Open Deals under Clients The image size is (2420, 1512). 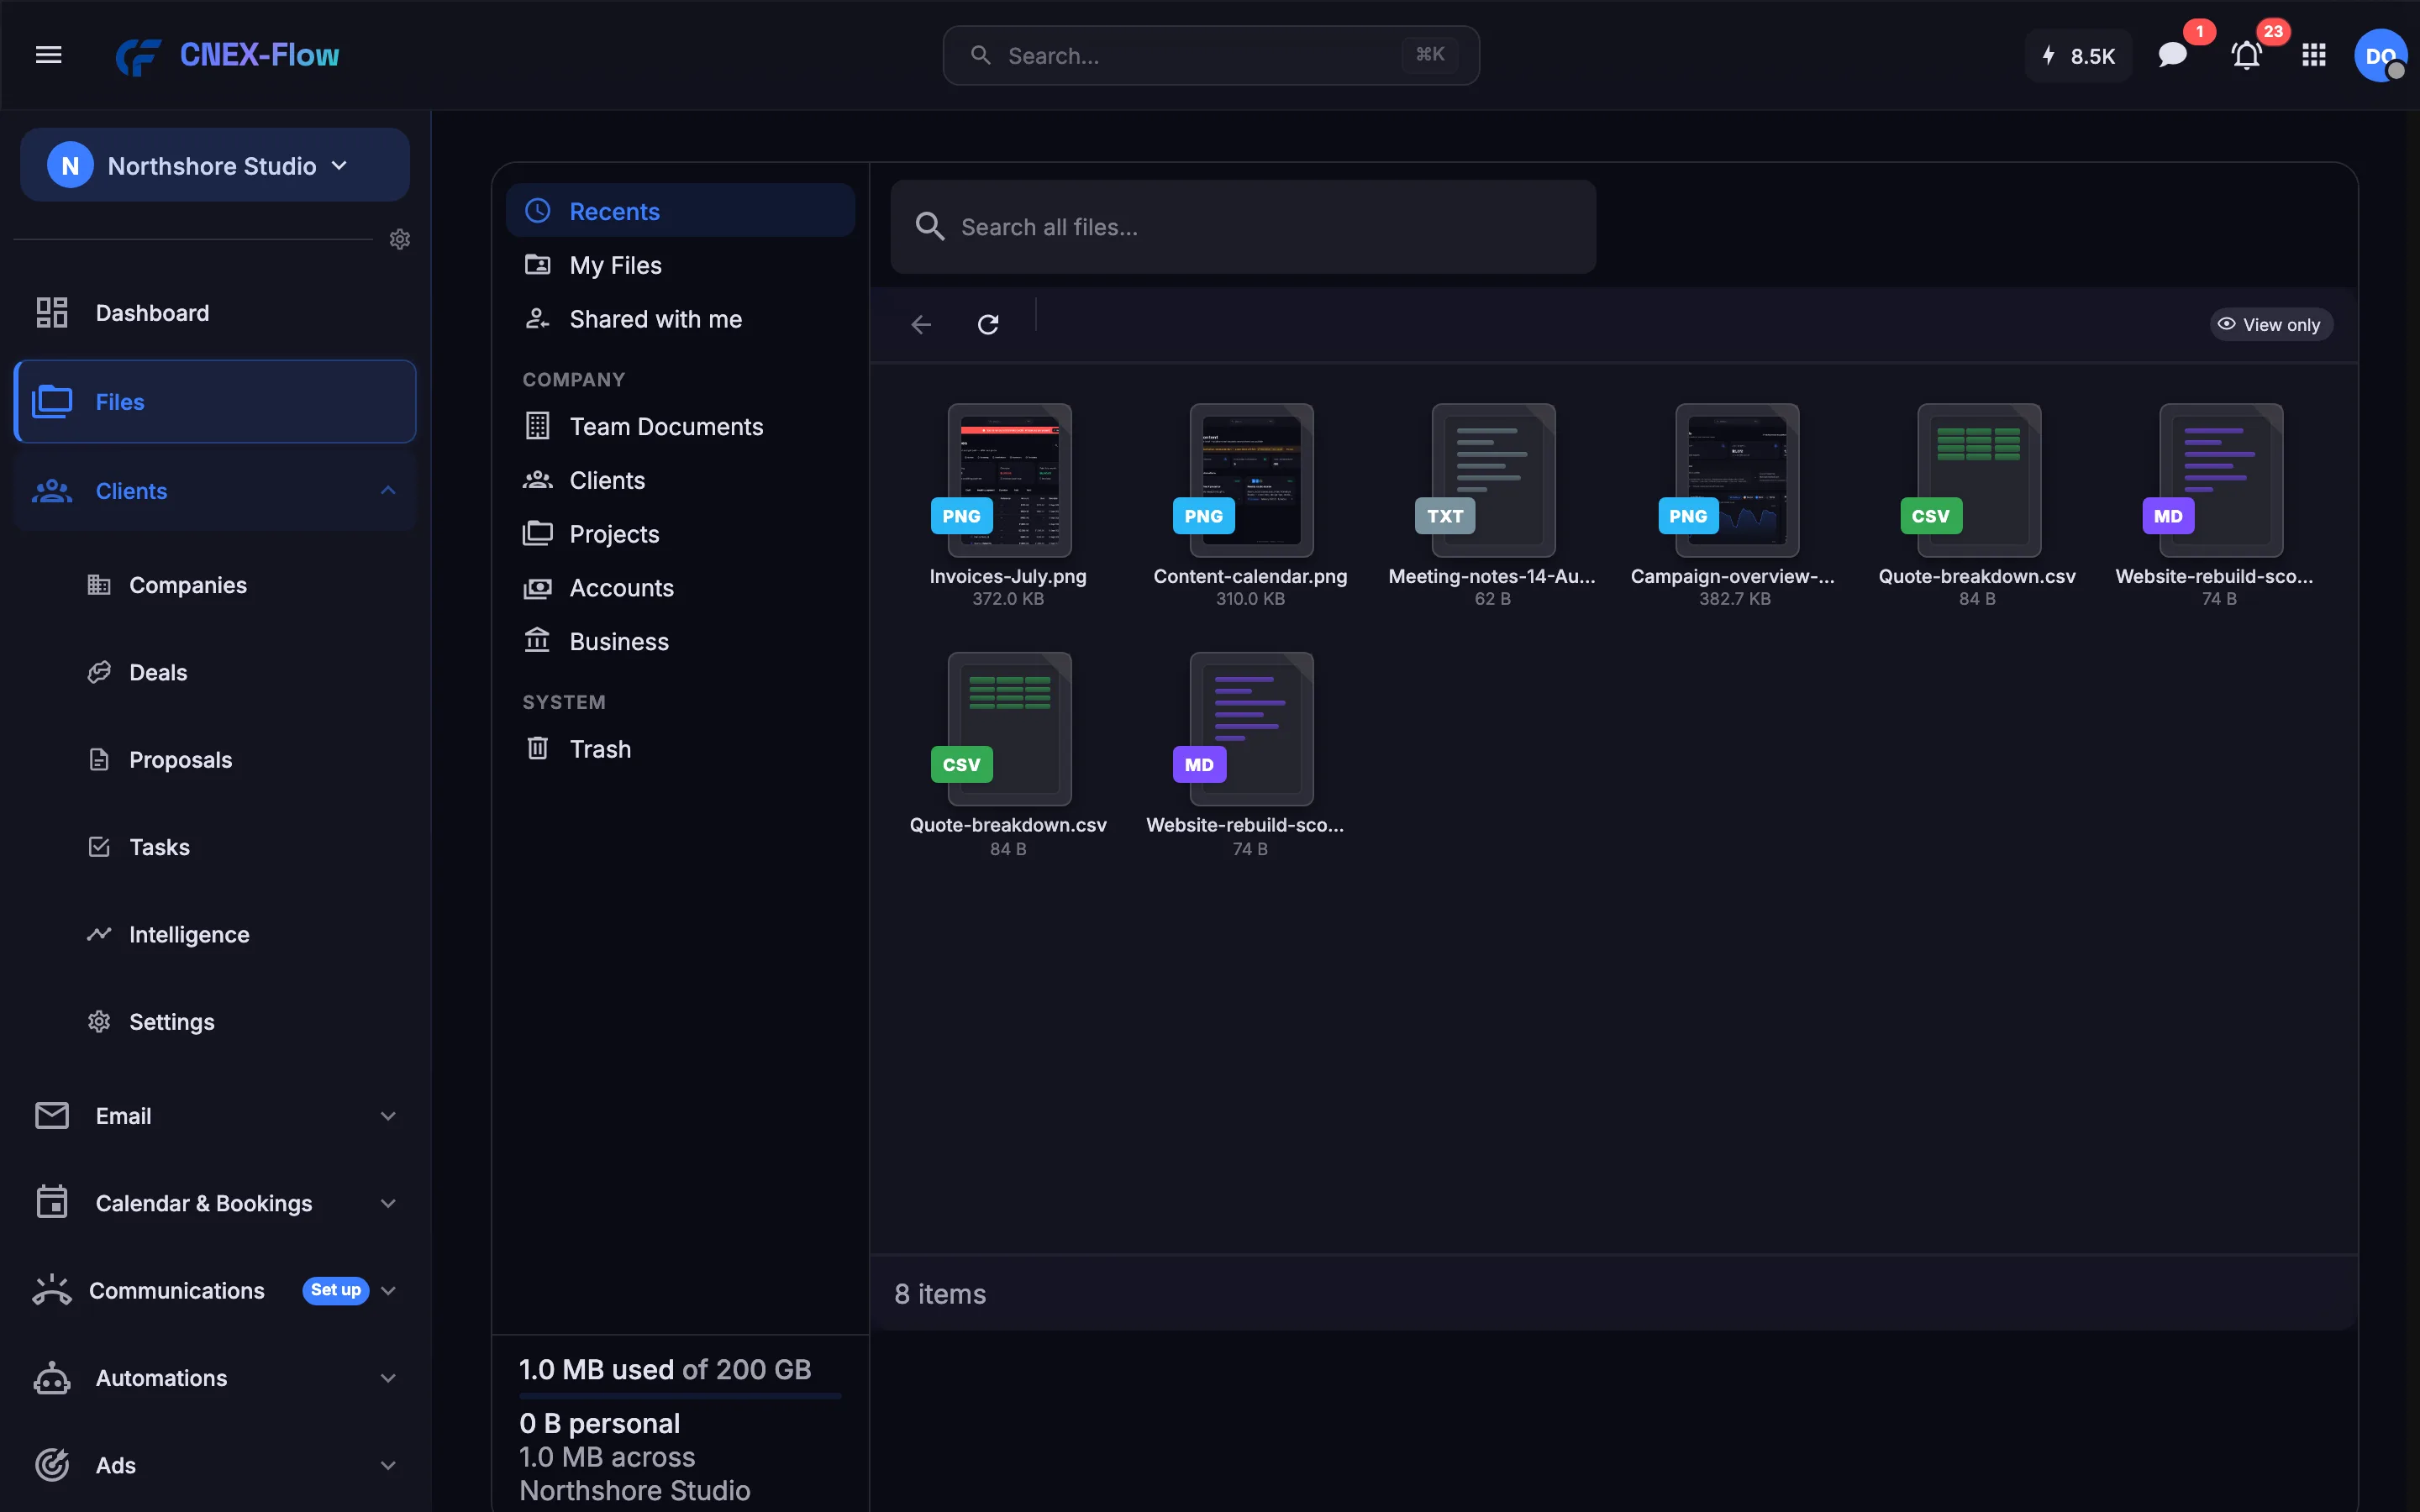tap(138, 672)
